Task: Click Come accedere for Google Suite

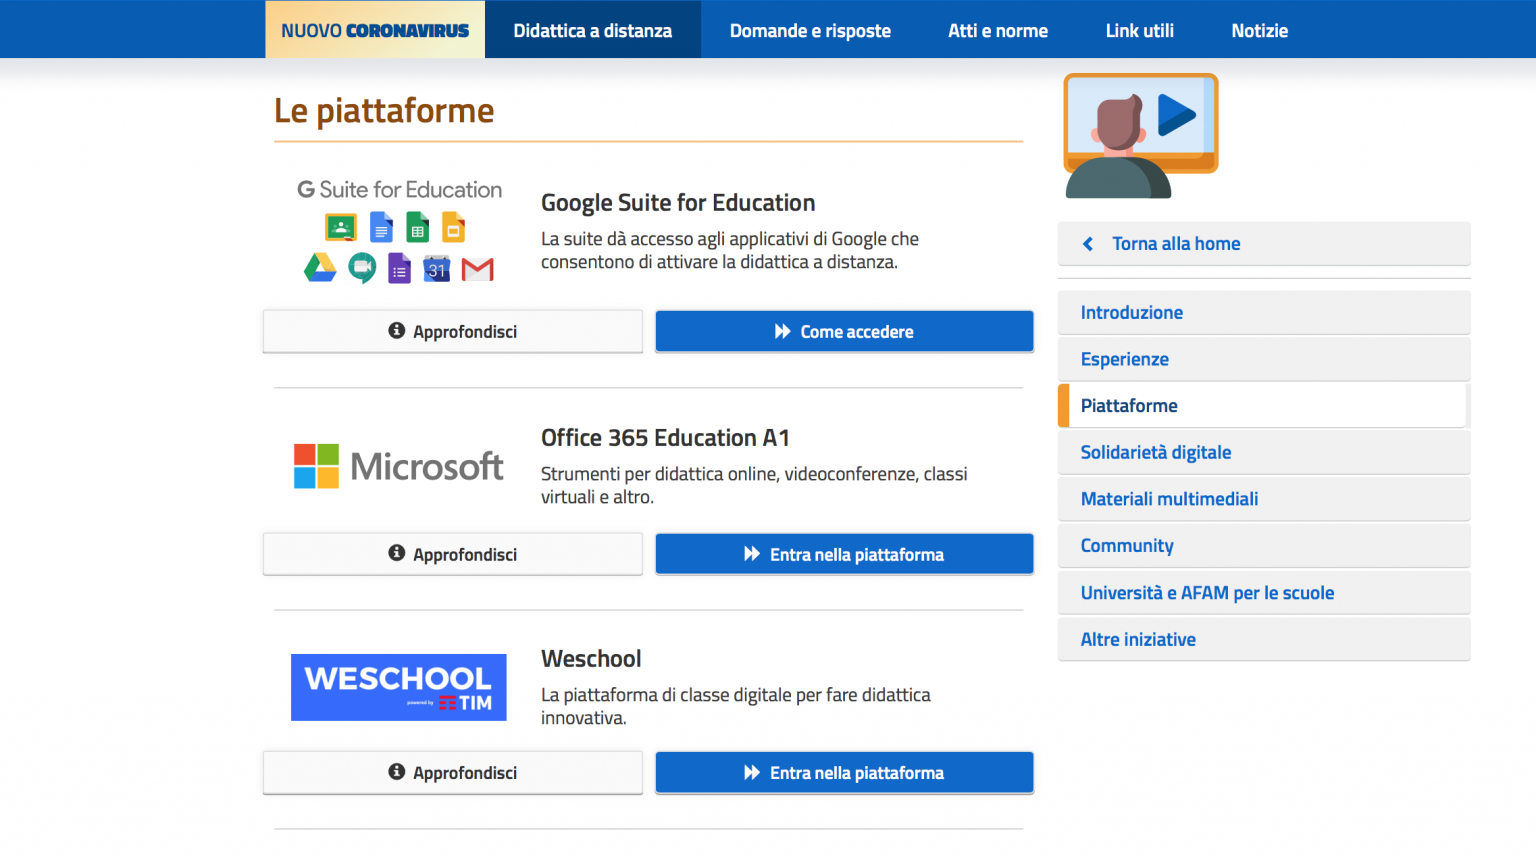Action: tap(844, 331)
